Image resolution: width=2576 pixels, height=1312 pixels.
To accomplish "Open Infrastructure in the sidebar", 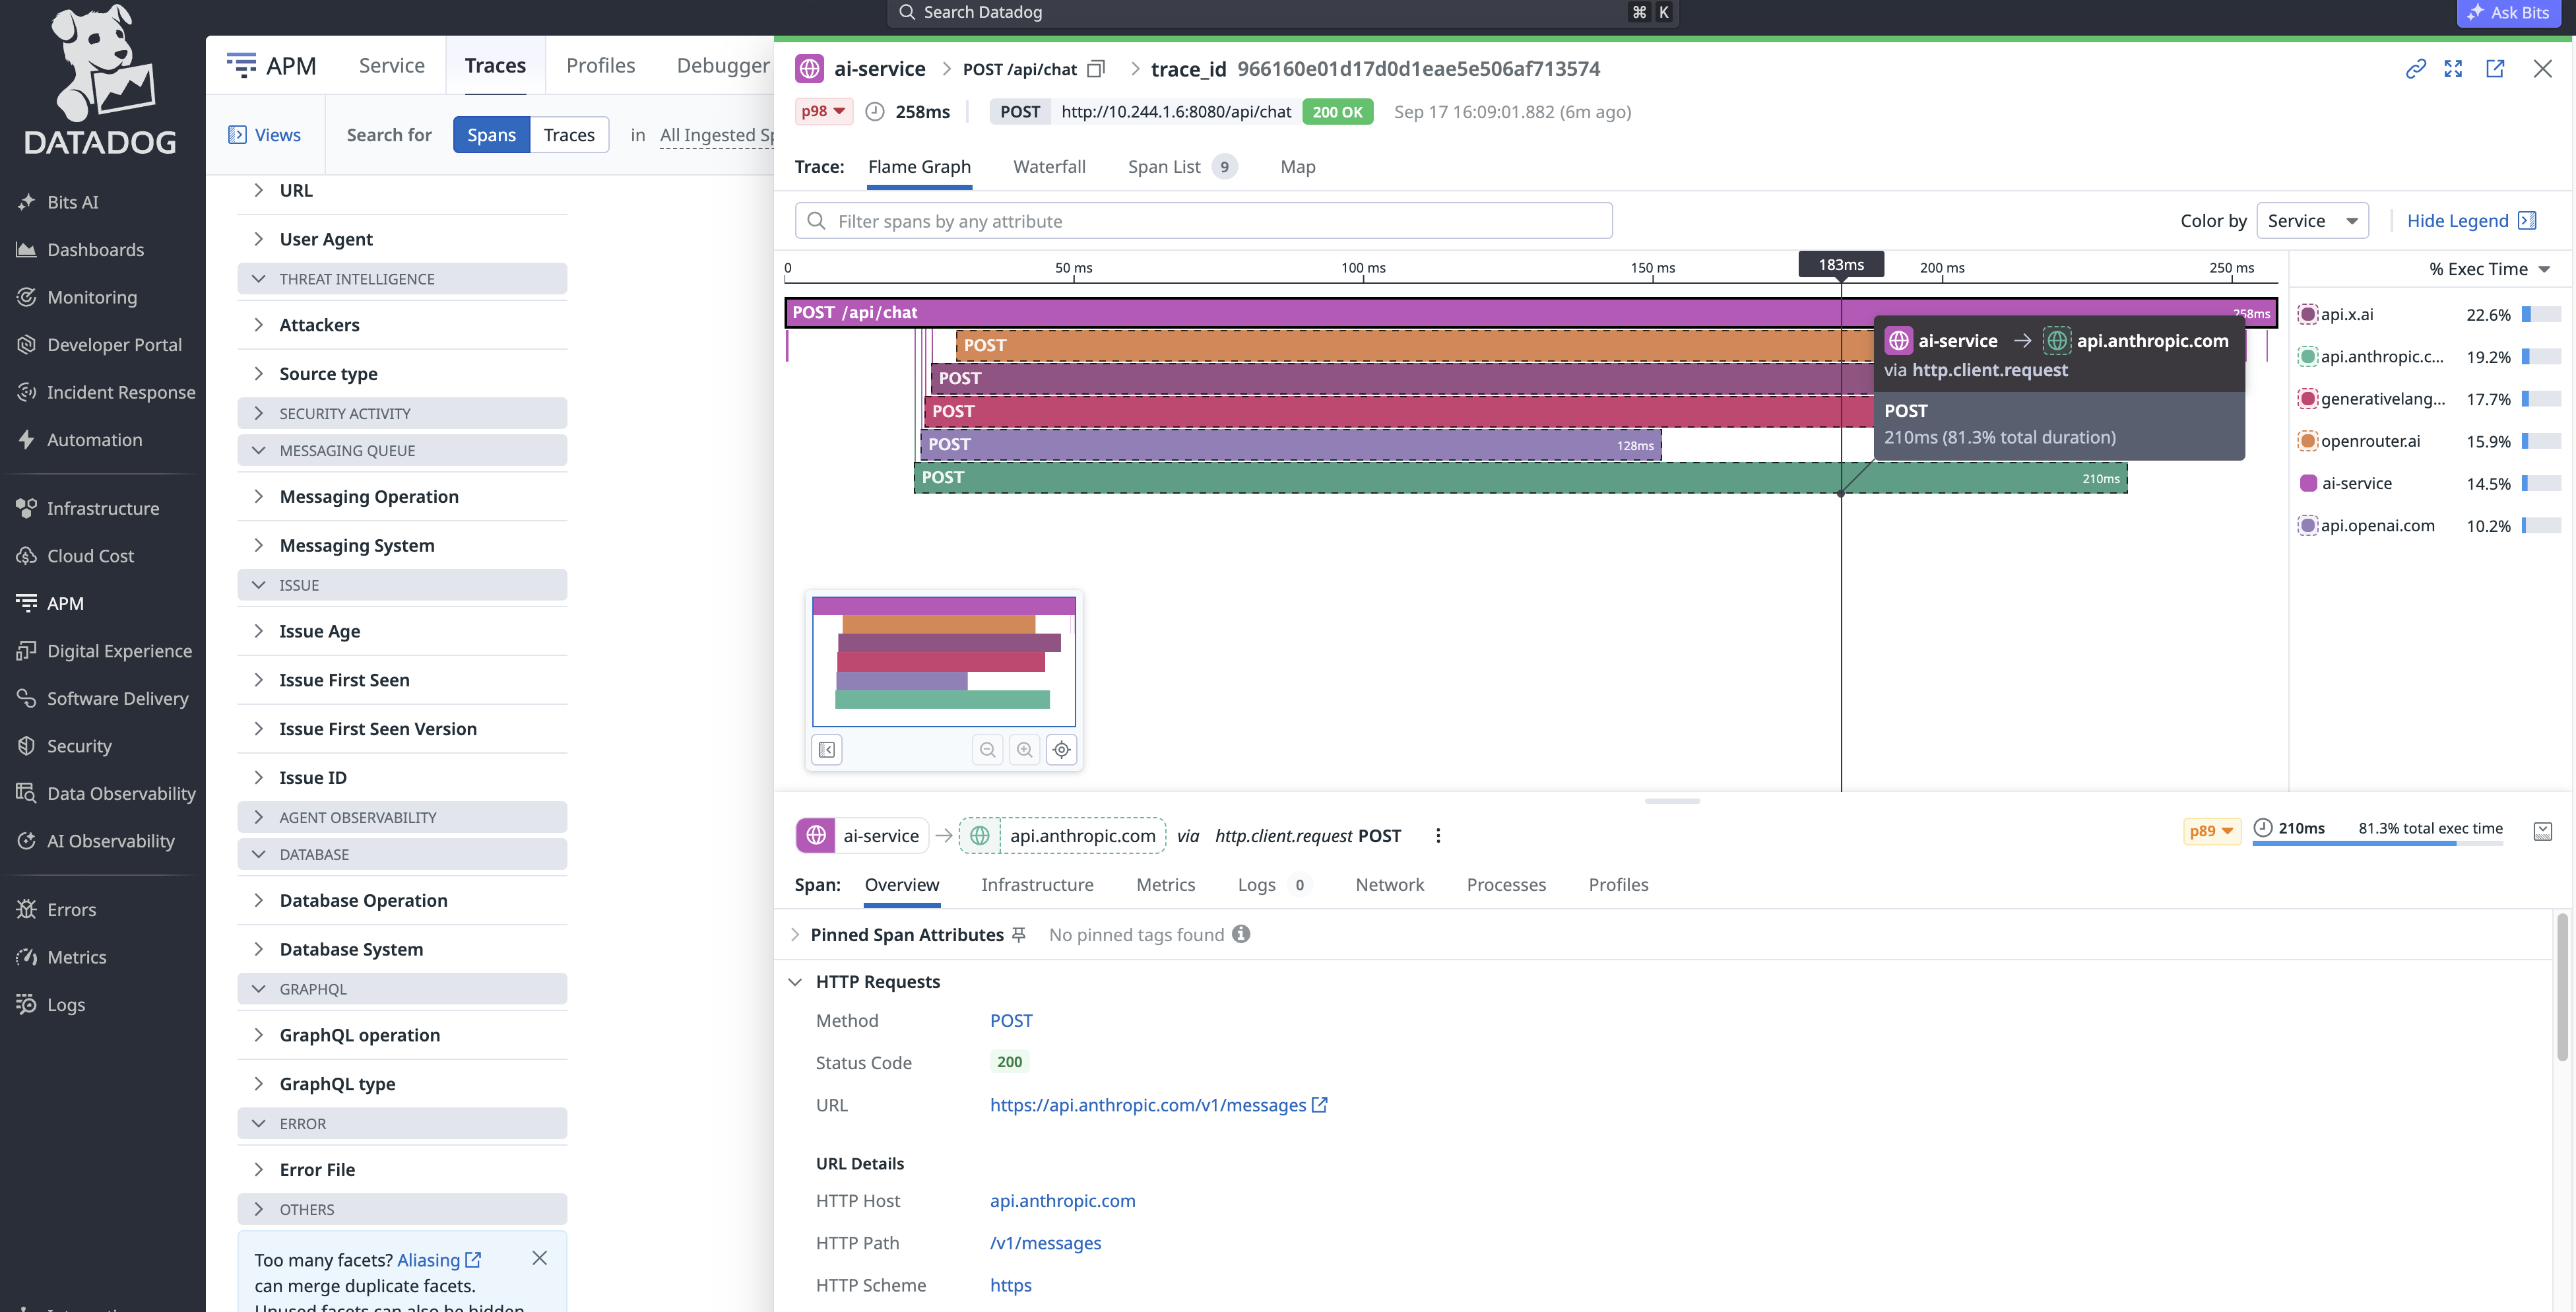I will coord(88,508).
